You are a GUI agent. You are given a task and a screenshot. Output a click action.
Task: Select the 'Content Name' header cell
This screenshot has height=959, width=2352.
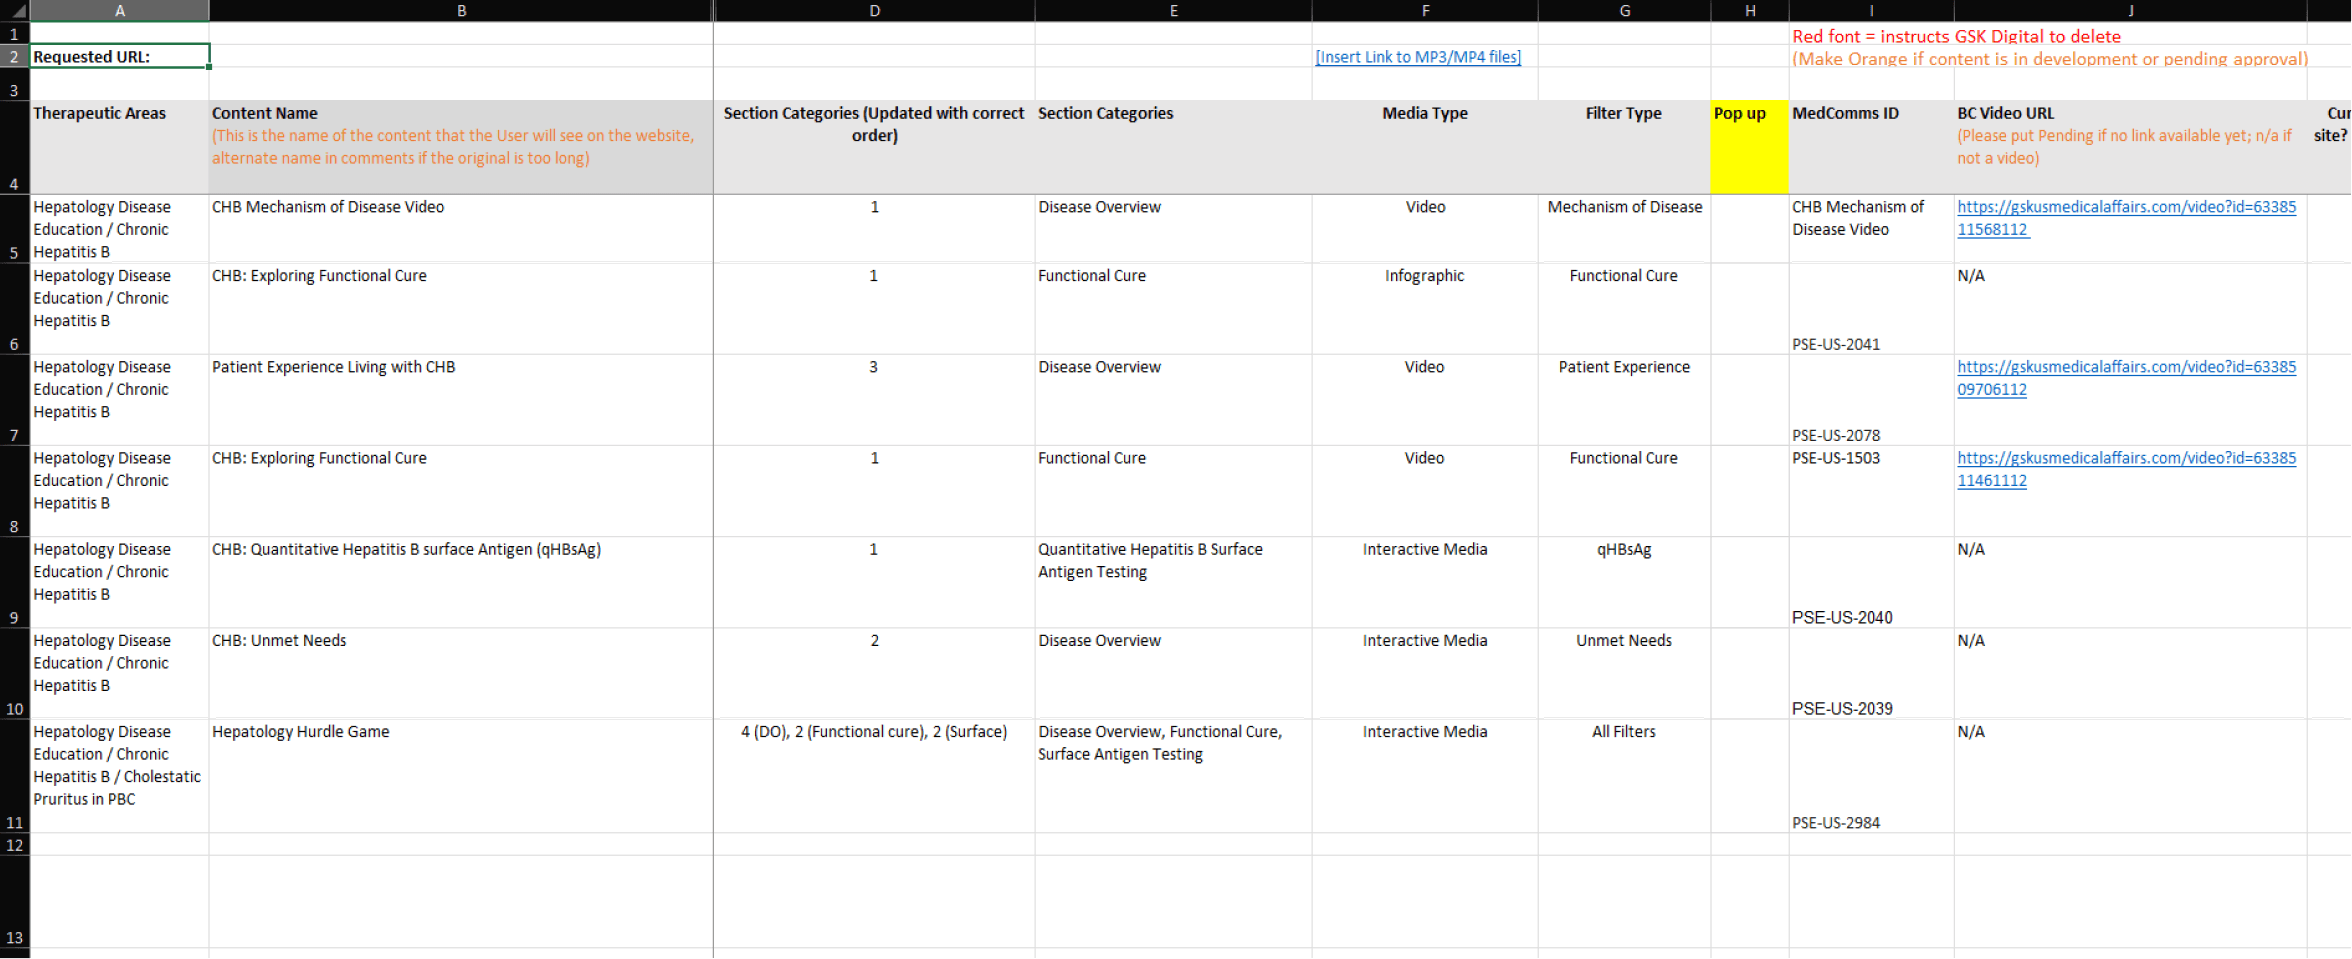click(461, 147)
